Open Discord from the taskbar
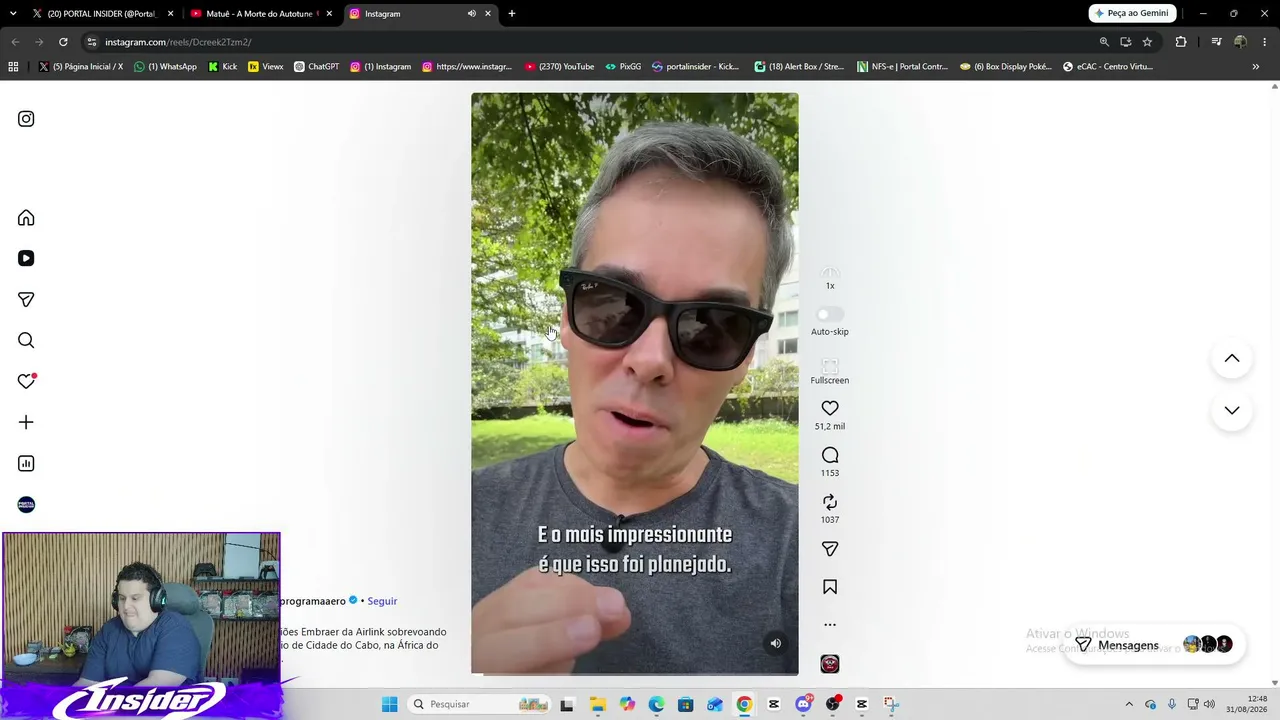 click(x=803, y=704)
